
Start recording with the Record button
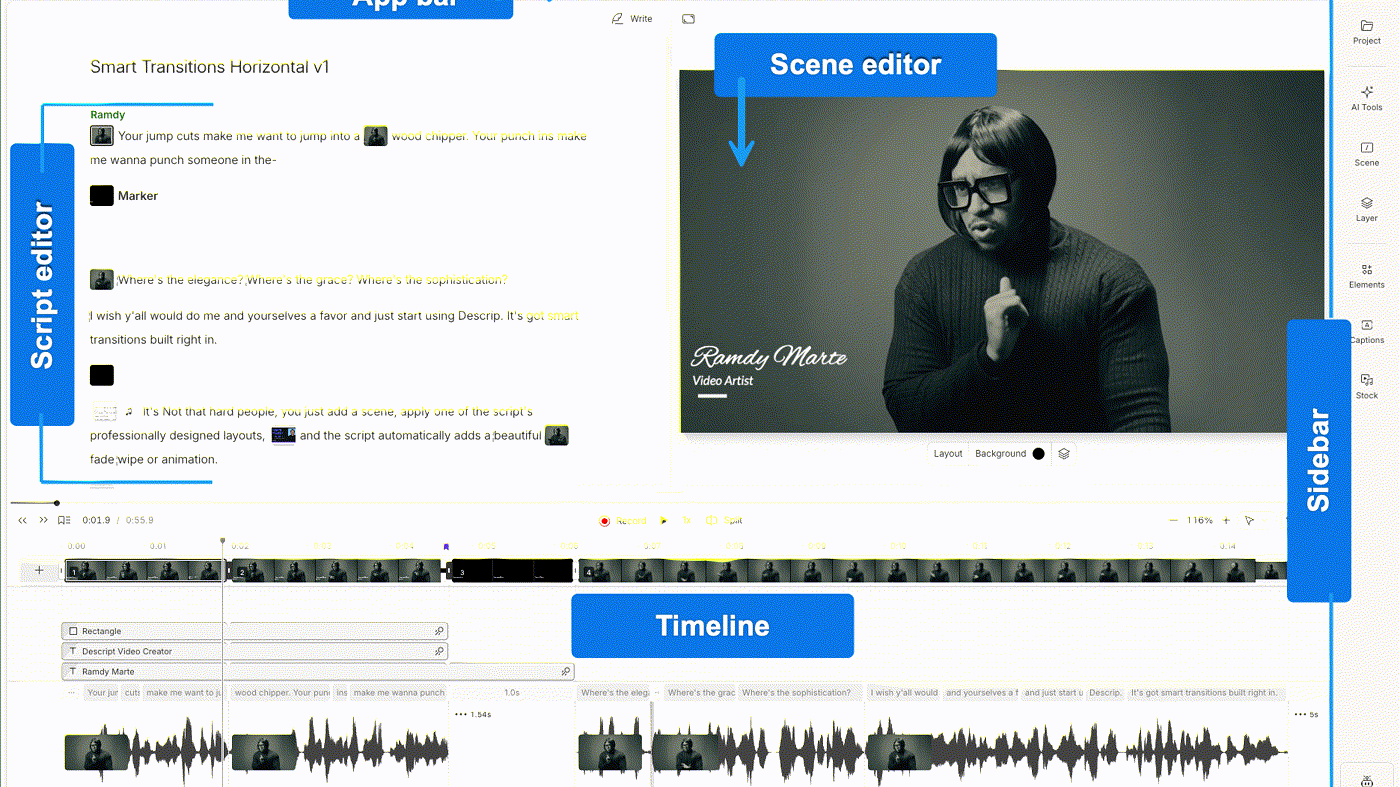(x=622, y=521)
